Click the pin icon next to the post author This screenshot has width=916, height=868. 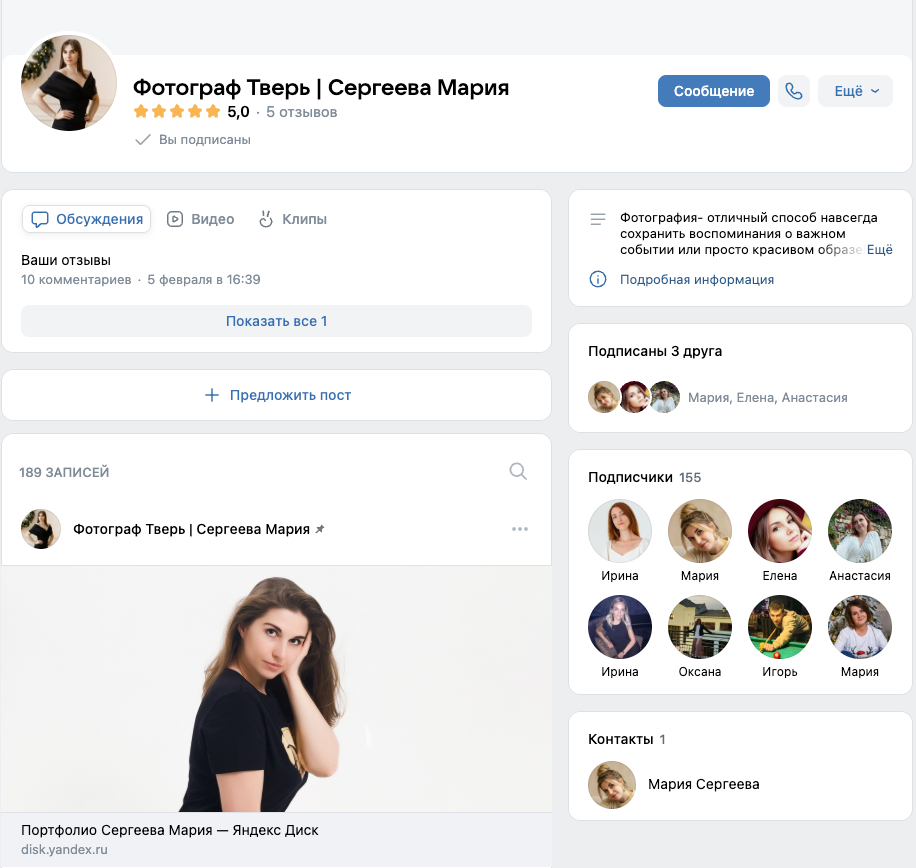pos(320,529)
